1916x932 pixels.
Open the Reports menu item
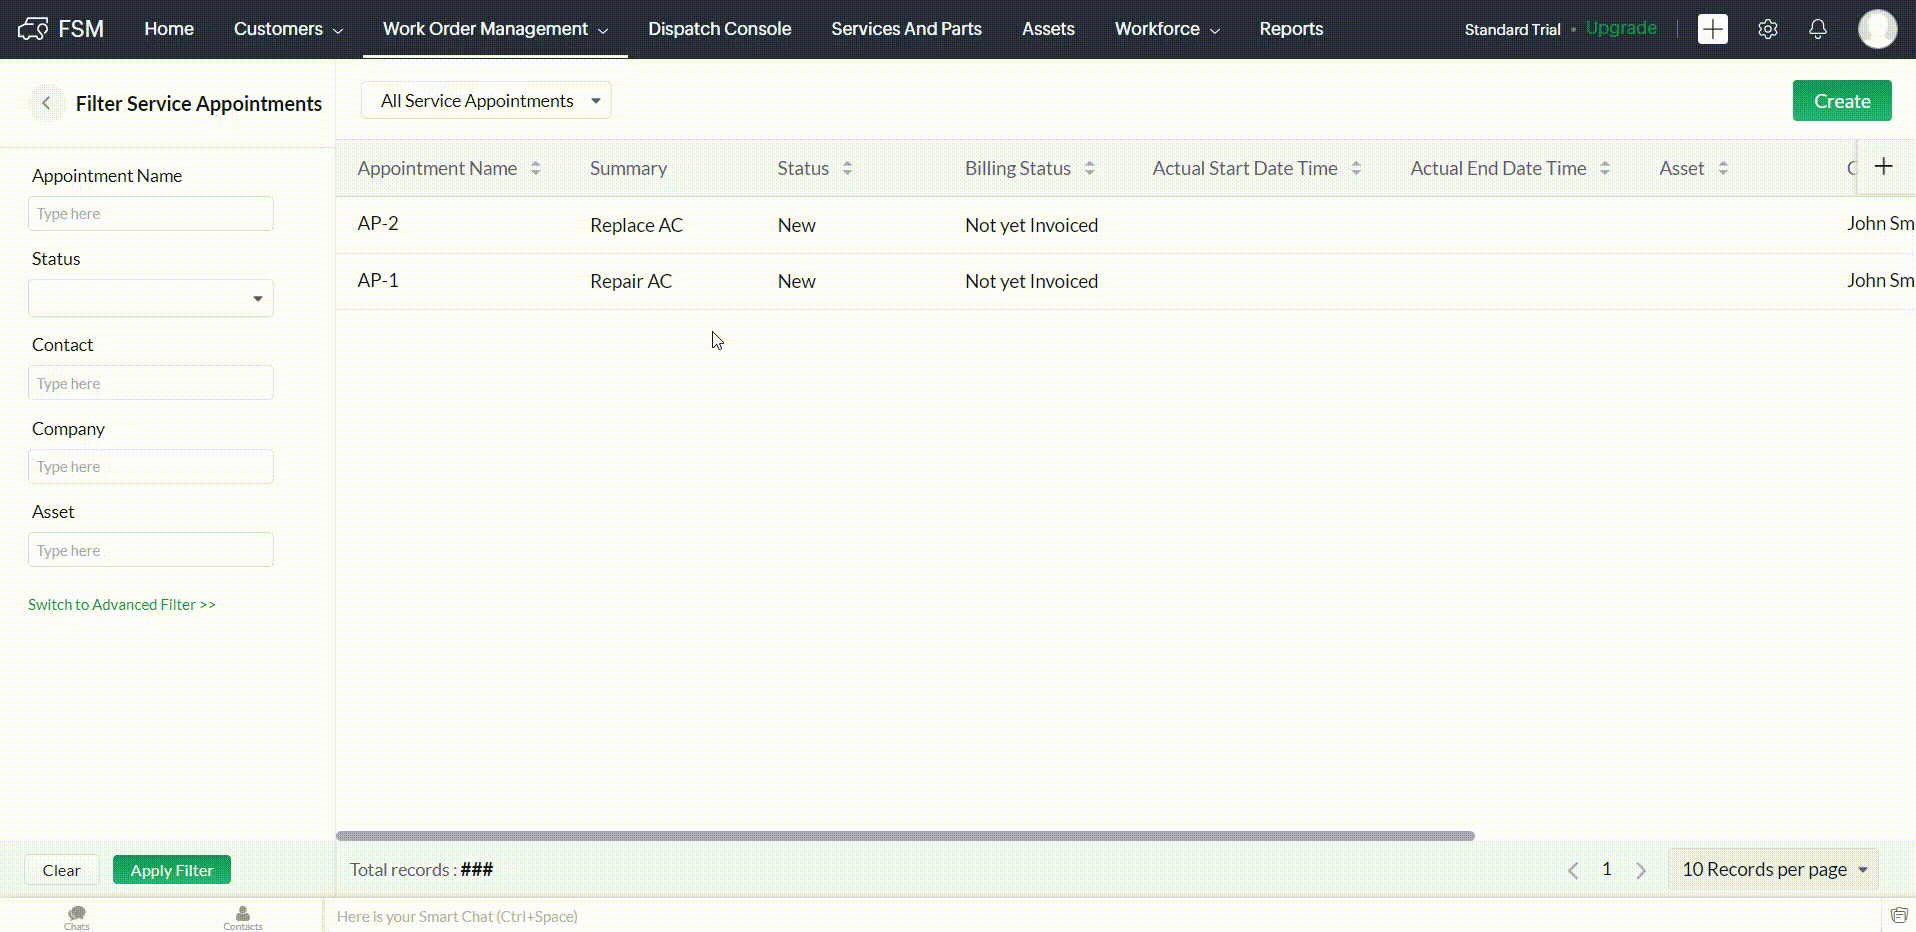(x=1290, y=29)
